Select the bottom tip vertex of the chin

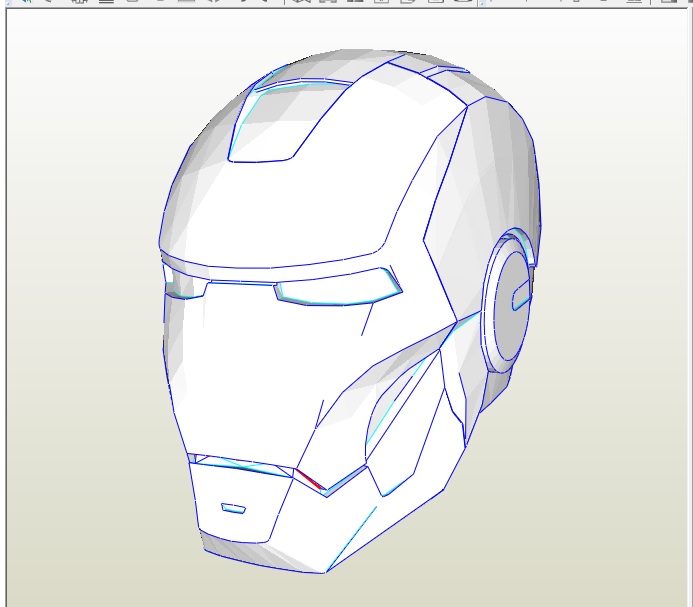(x=324, y=573)
